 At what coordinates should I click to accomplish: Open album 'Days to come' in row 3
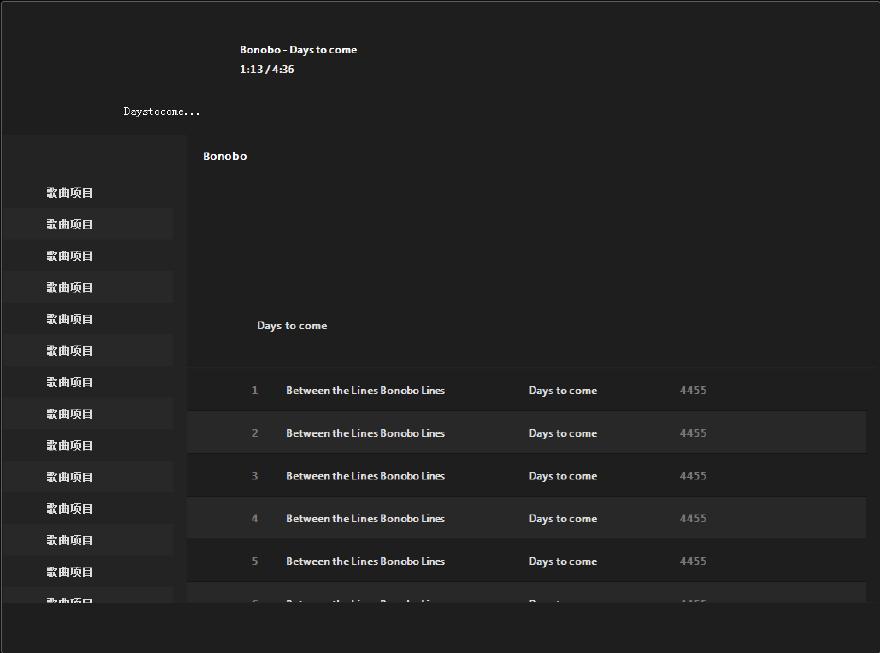click(563, 476)
